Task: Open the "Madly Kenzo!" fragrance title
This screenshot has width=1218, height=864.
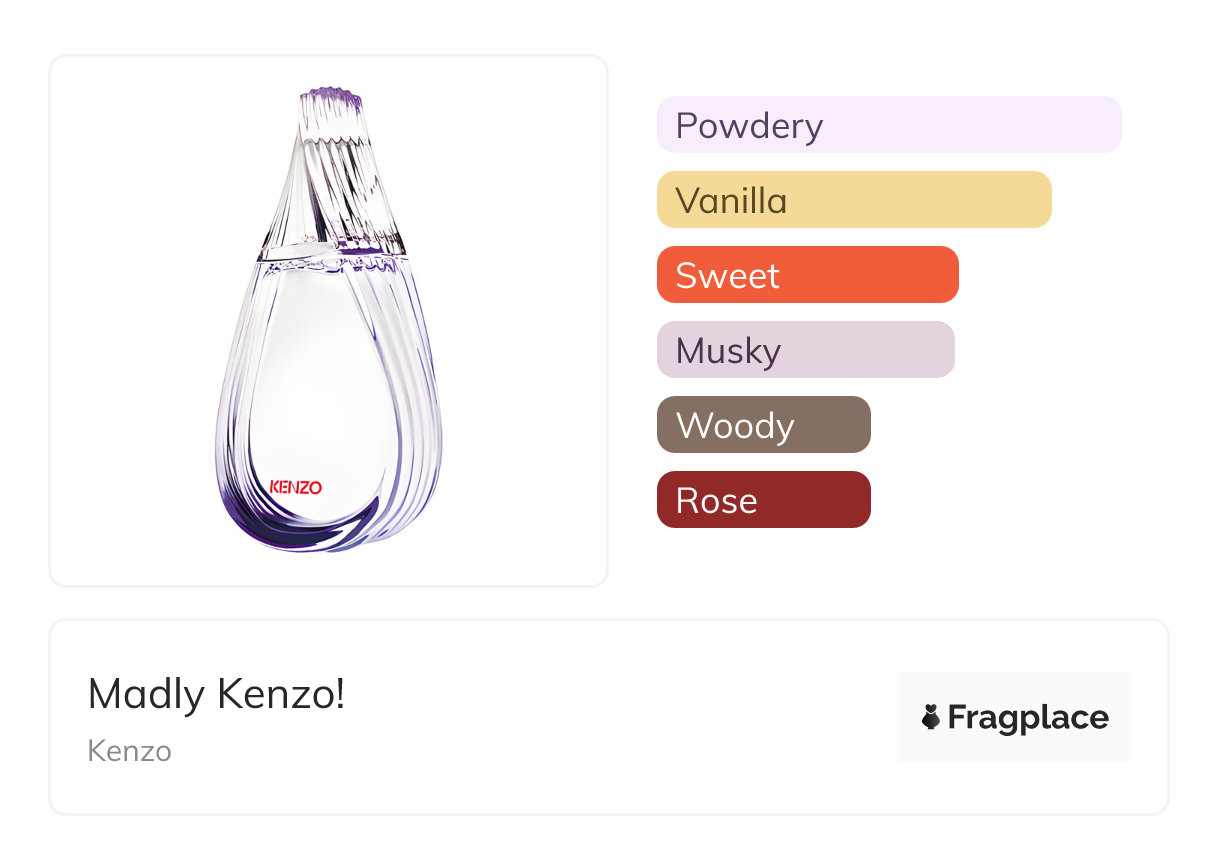Action: [216, 694]
